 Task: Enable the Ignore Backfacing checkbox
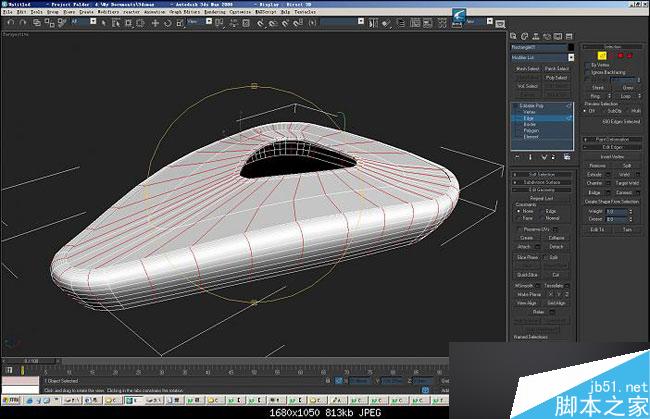pyautogui.click(x=587, y=72)
